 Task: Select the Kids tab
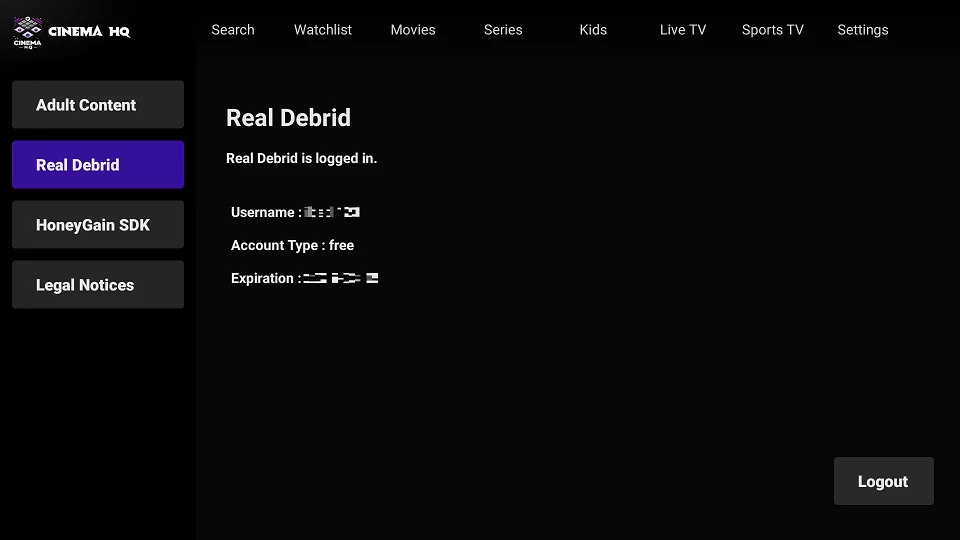[x=593, y=30]
